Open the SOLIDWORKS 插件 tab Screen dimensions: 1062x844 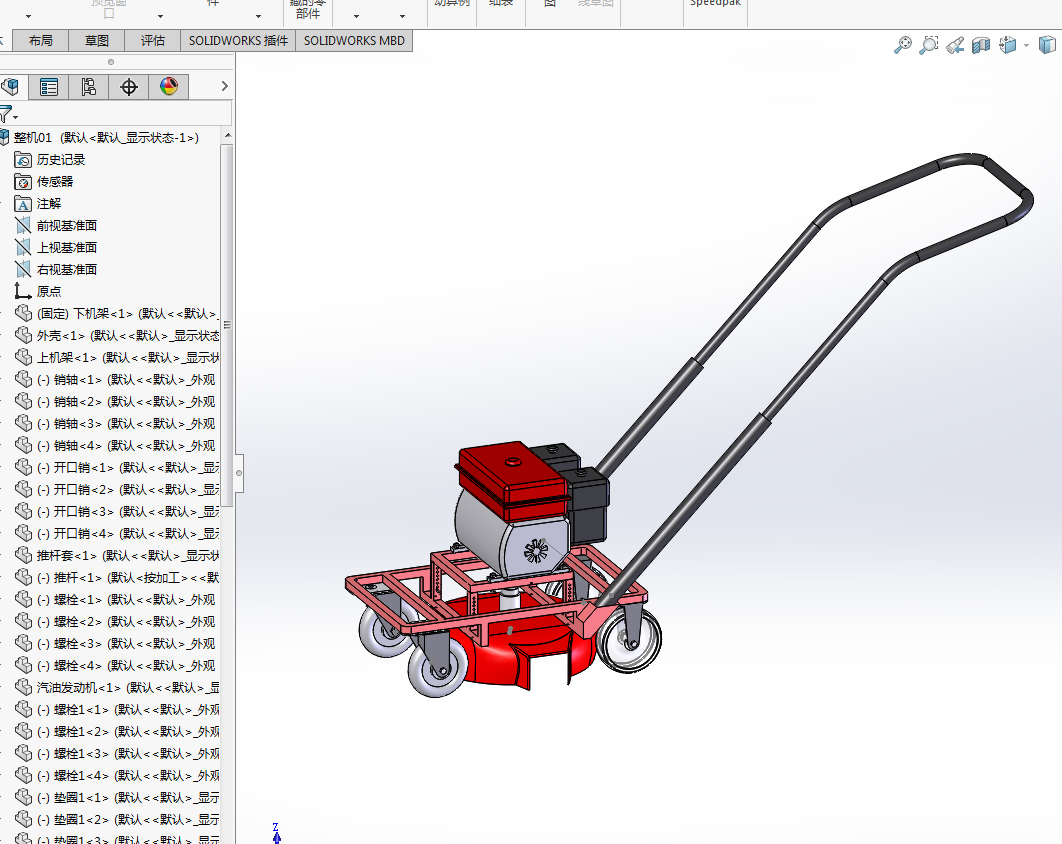point(238,41)
